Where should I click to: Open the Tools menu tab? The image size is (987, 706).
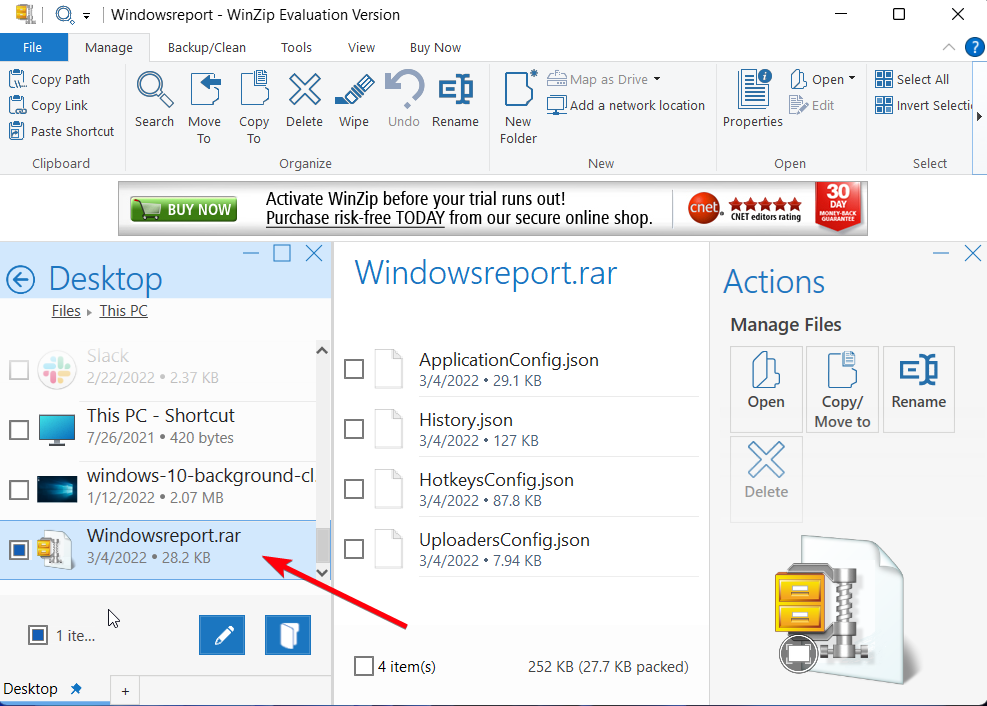(296, 47)
